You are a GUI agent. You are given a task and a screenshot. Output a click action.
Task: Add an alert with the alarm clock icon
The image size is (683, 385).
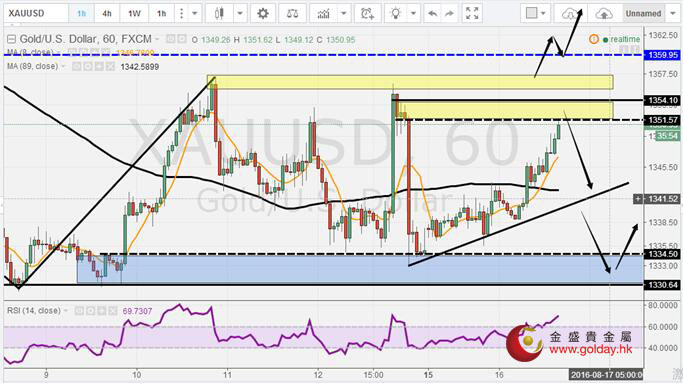tap(367, 14)
